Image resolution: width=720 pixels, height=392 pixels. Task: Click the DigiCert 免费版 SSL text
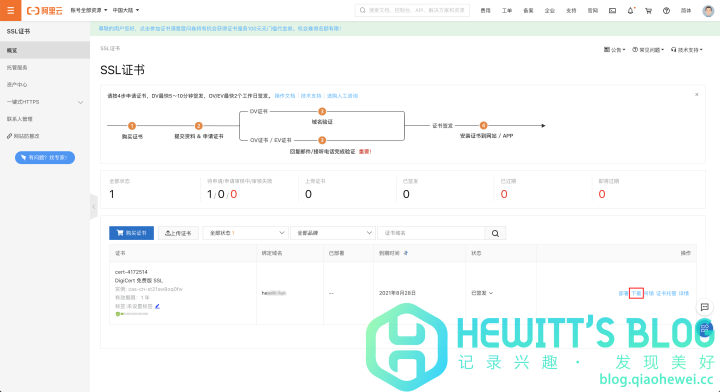point(139,280)
